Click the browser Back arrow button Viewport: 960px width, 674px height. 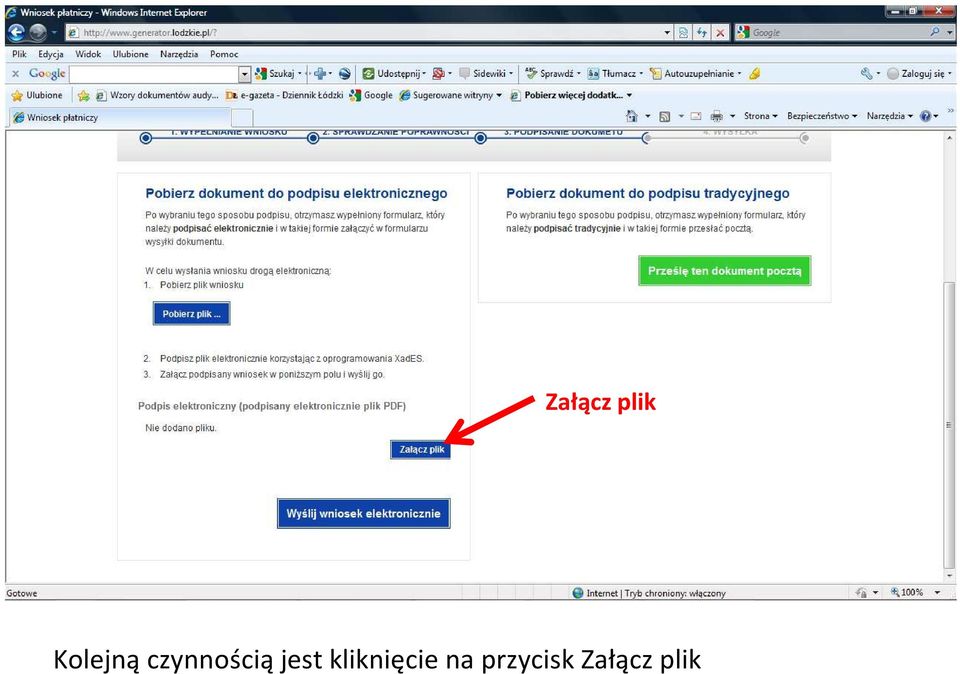[x=17, y=32]
